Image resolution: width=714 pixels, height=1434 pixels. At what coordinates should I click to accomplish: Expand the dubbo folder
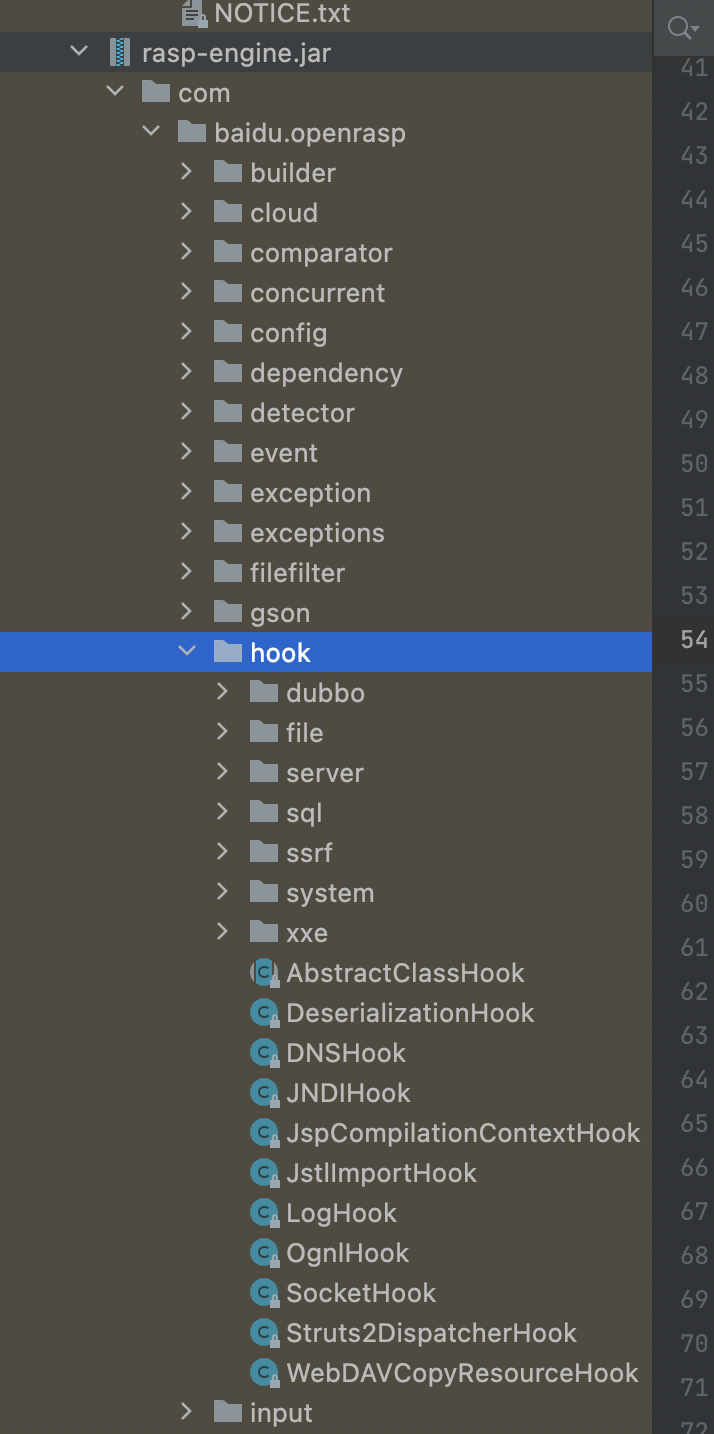click(x=223, y=692)
